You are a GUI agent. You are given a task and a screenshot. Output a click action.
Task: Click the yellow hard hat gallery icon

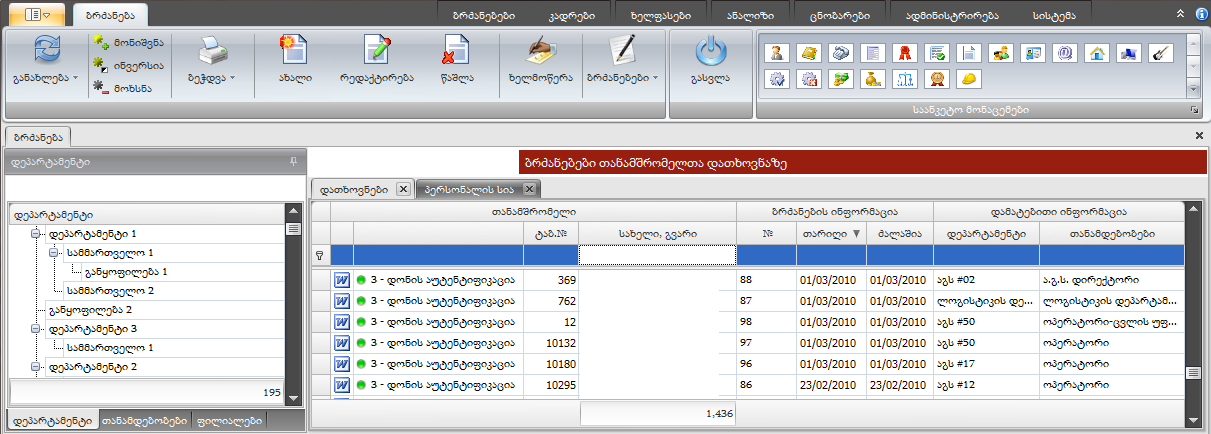coord(969,78)
